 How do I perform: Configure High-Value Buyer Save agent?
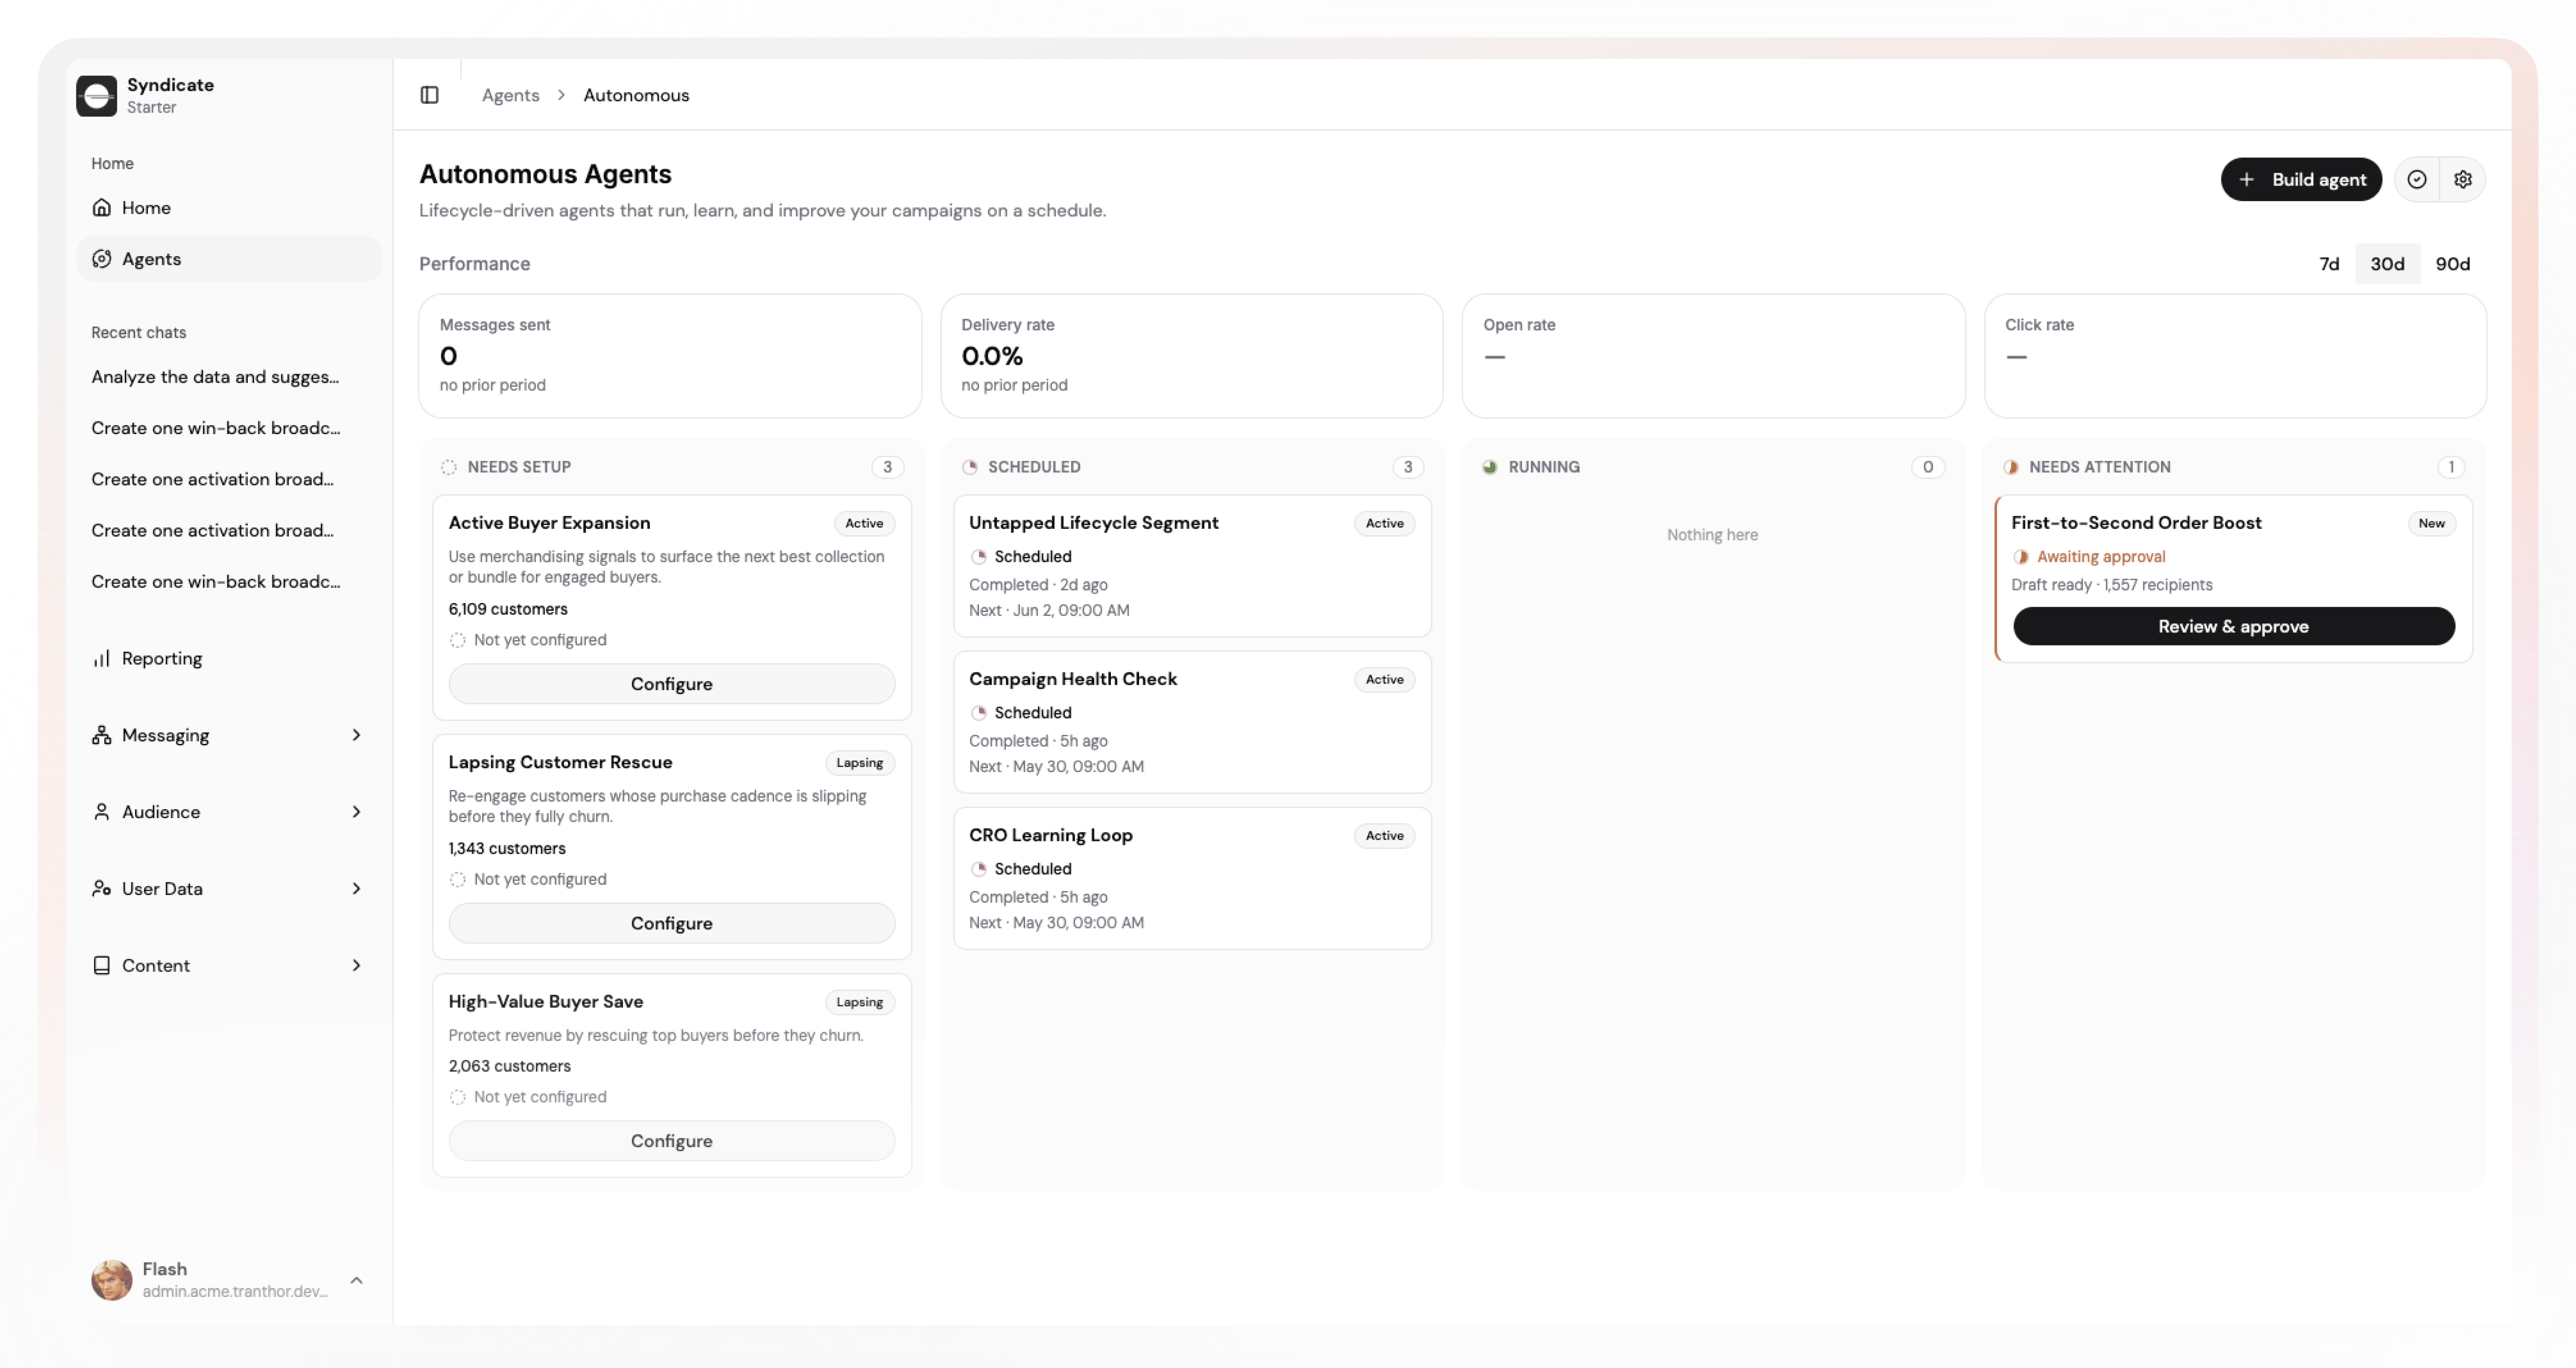[672, 1141]
